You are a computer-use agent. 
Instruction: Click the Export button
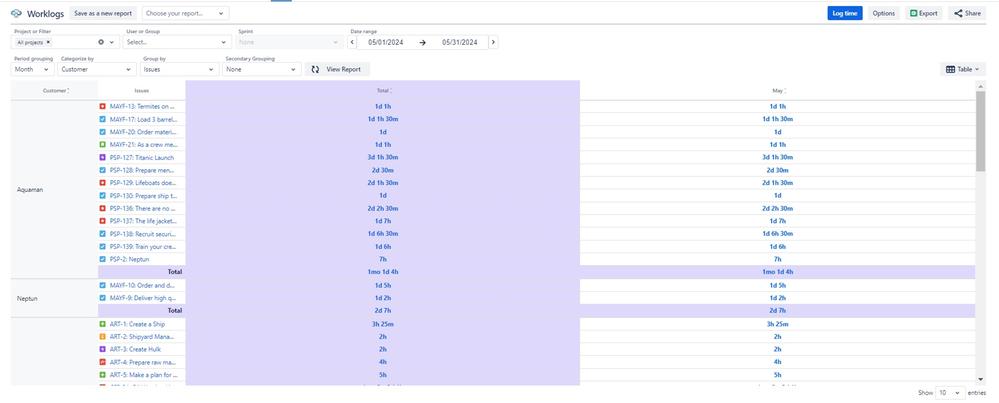924,13
